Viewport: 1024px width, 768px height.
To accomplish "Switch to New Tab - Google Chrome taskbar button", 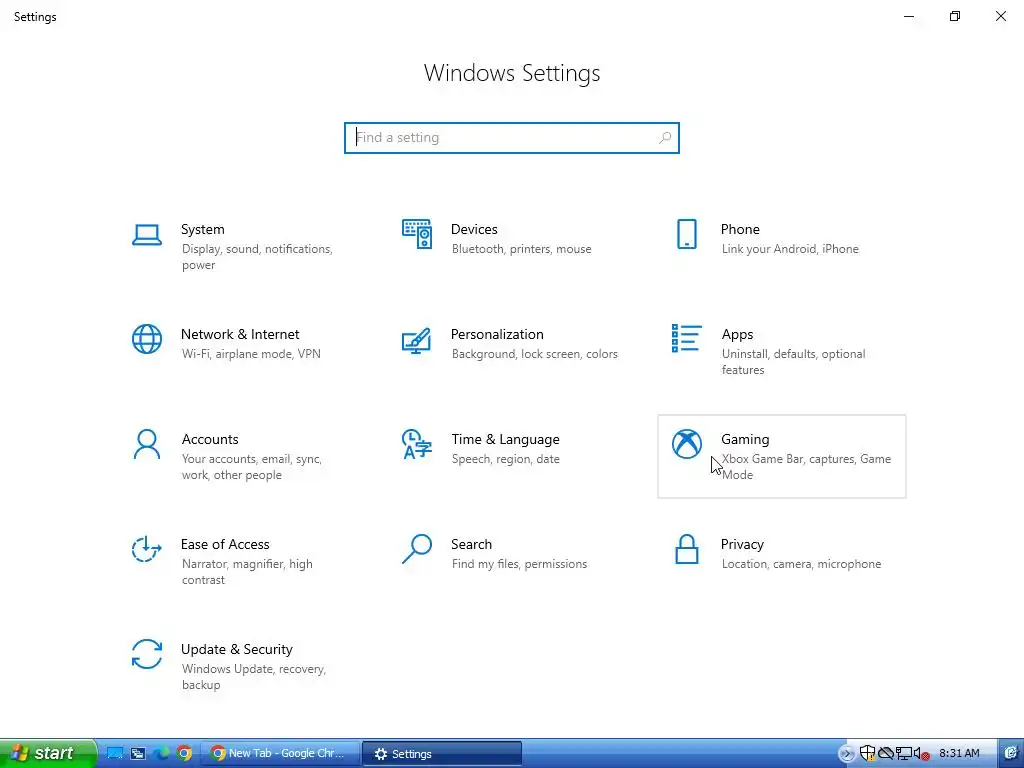I will (x=280, y=754).
